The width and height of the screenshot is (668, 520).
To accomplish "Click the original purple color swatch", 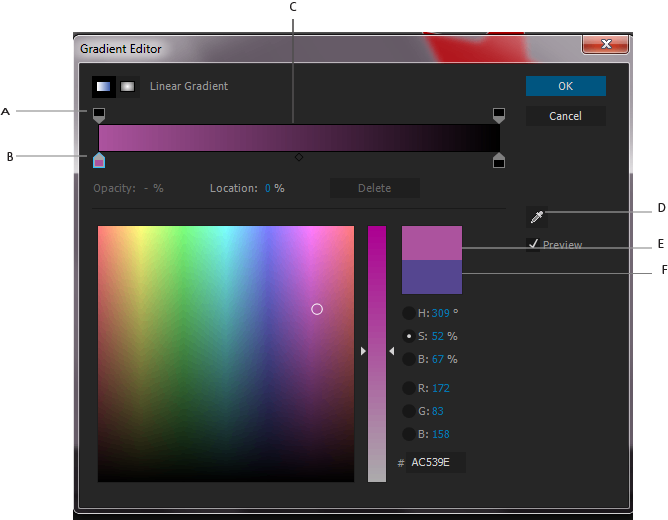I will point(432,277).
